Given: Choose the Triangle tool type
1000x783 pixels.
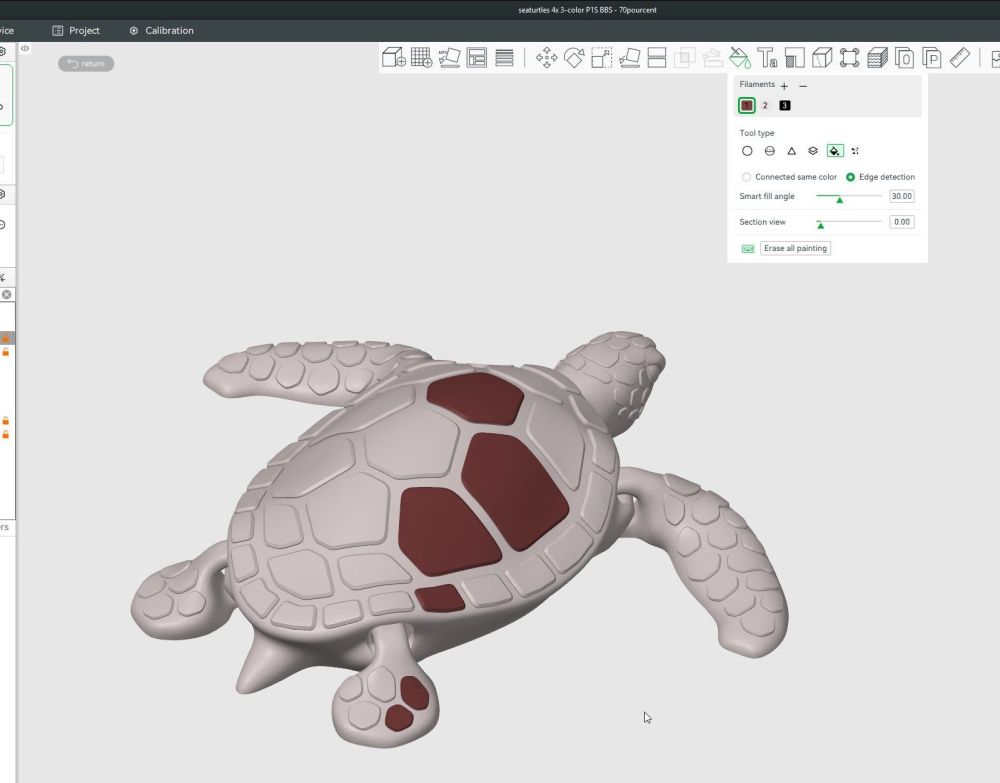Looking at the screenshot, I should 791,151.
